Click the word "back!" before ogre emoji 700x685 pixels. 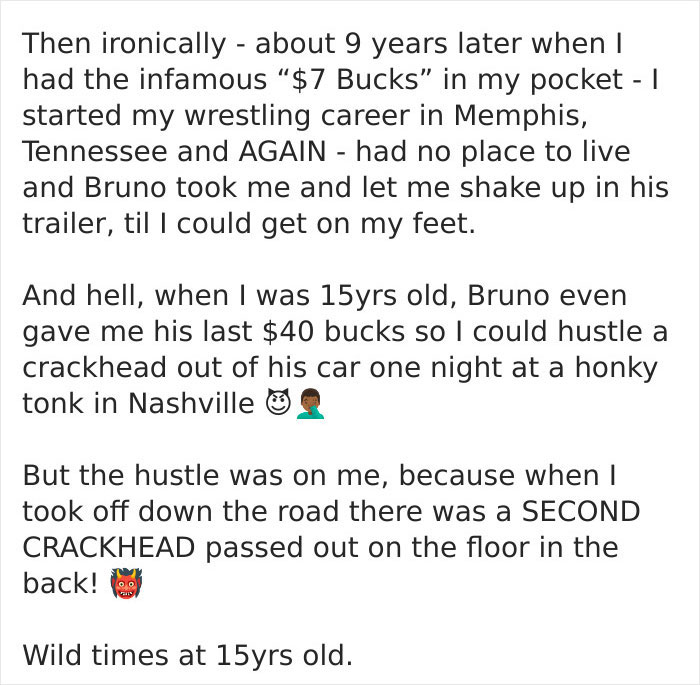(x=60, y=583)
